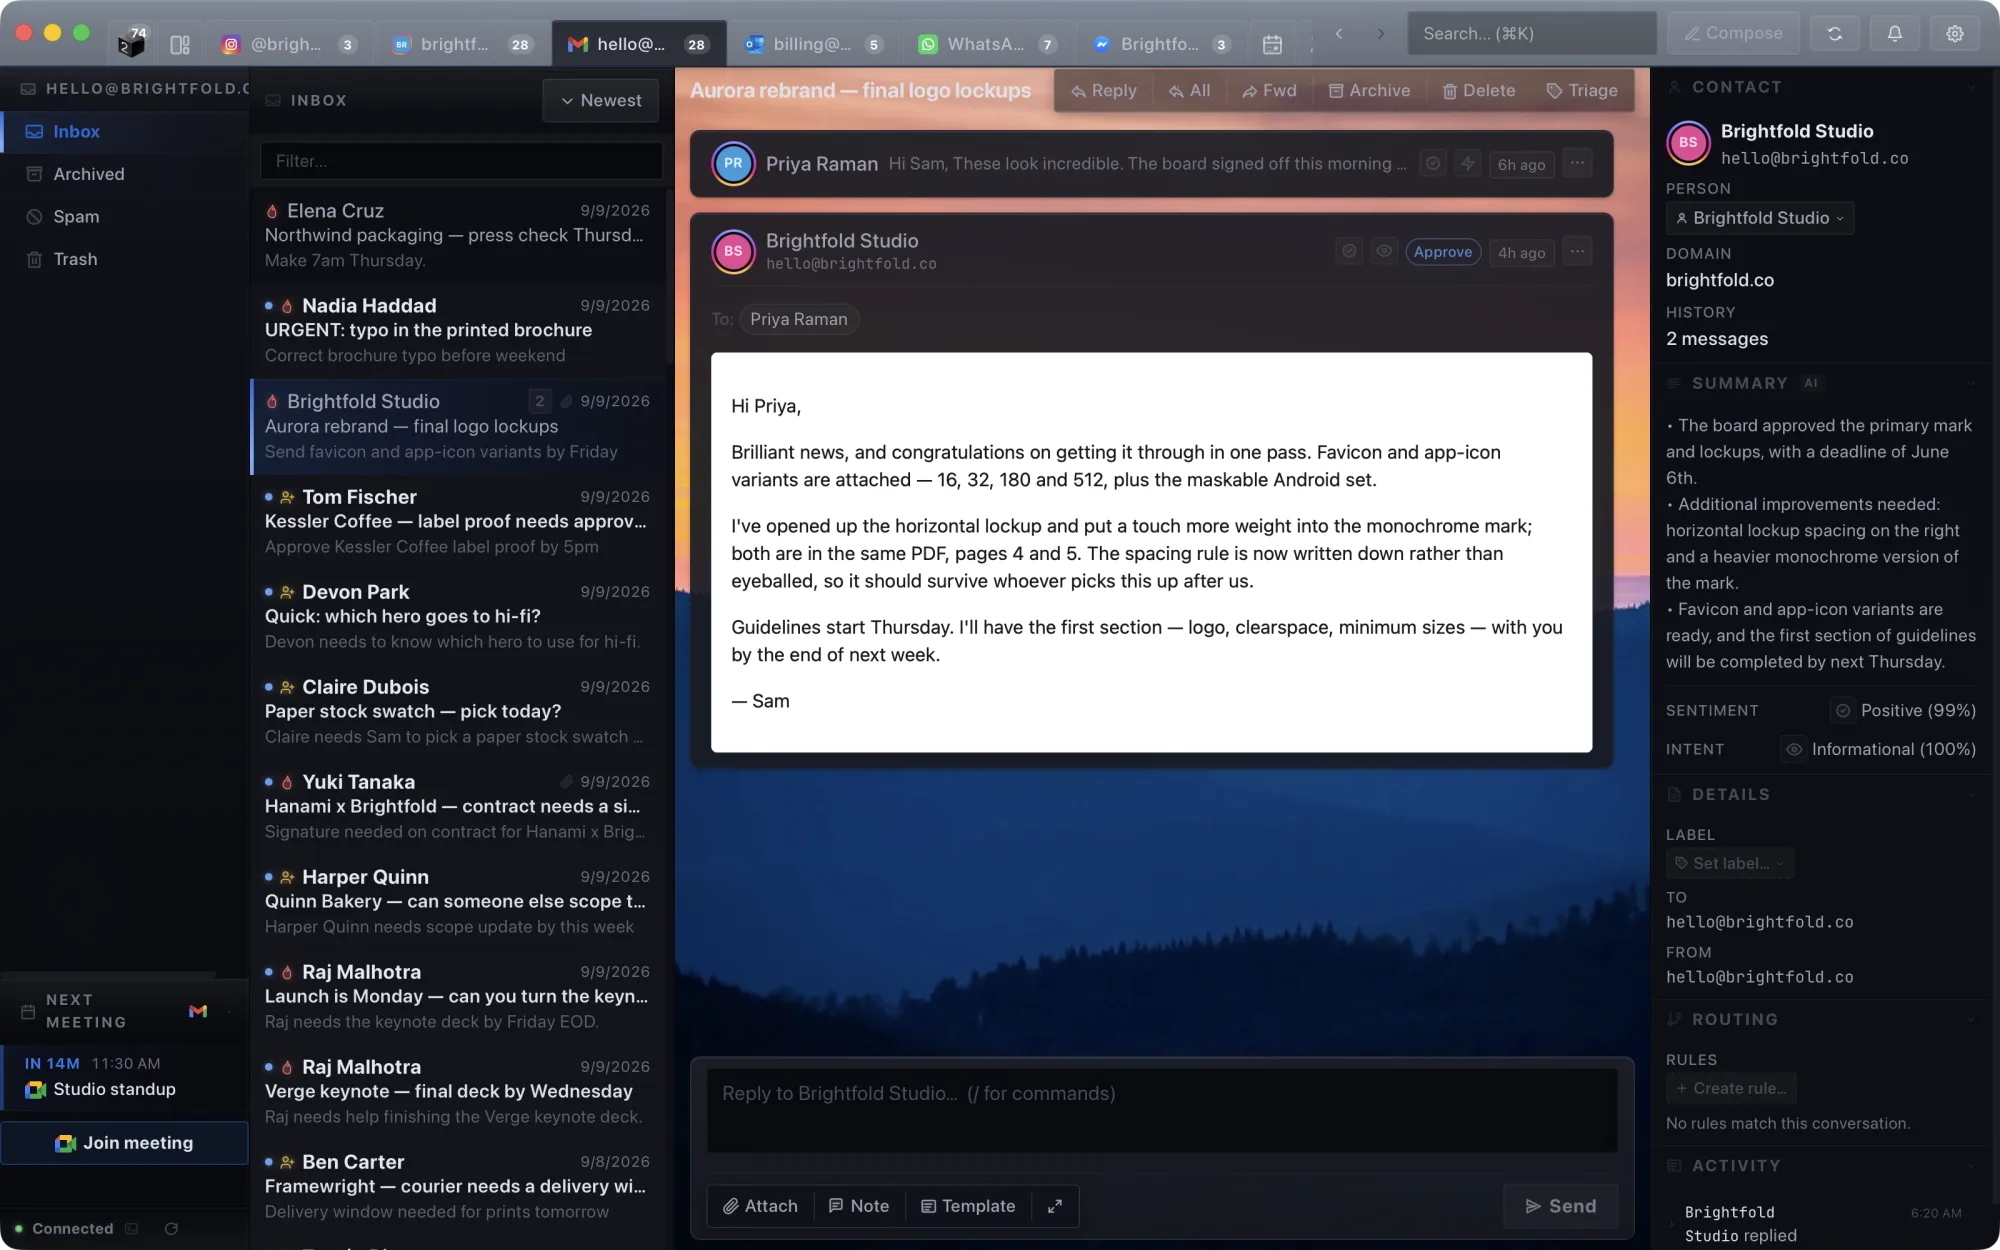This screenshot has width=2000, height=1250.
Task: Open the Newest sort dropdown
Action: coord(600,100)
